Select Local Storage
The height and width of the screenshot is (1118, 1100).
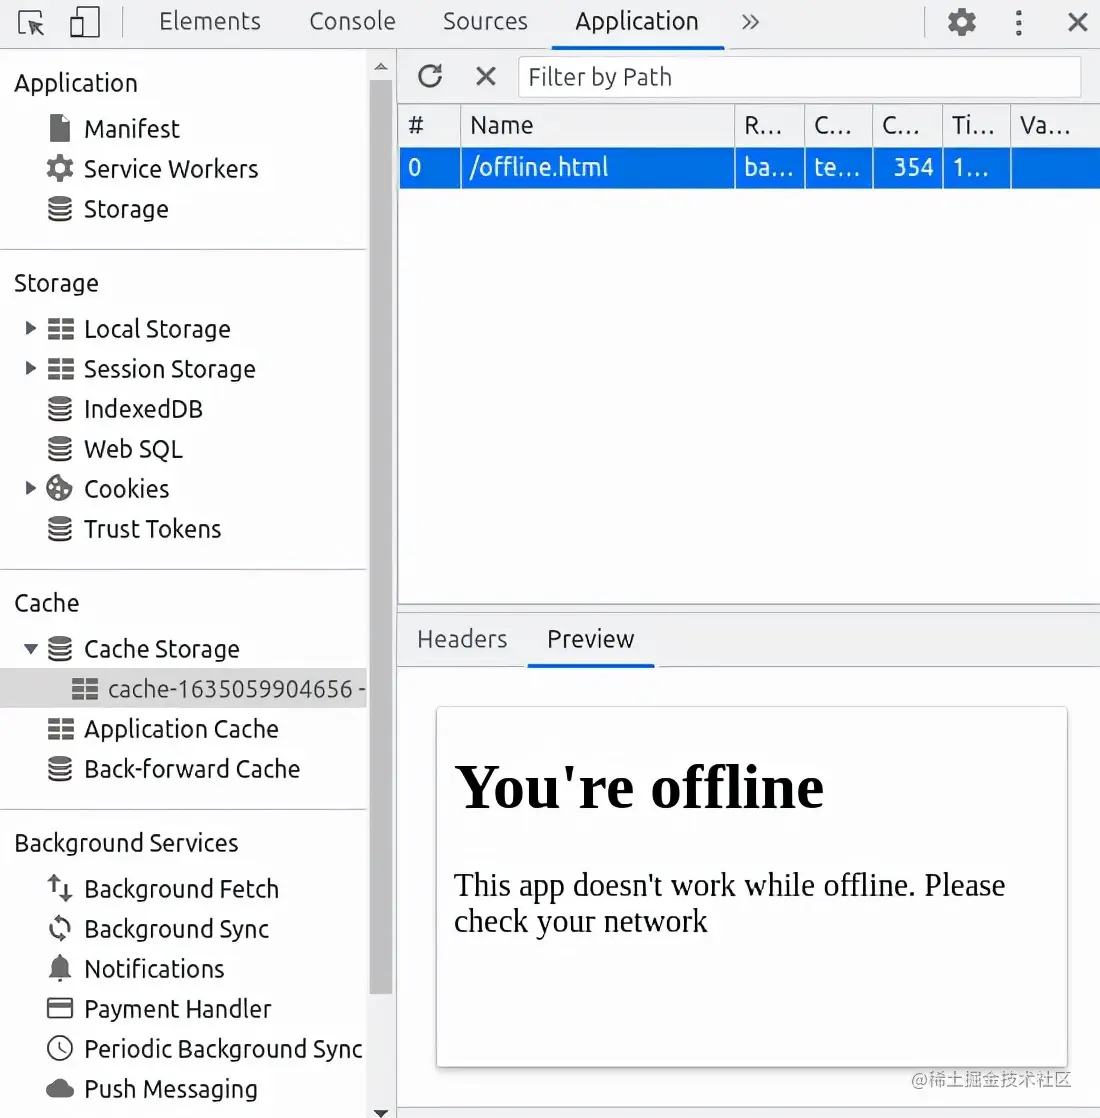(157, 329)
